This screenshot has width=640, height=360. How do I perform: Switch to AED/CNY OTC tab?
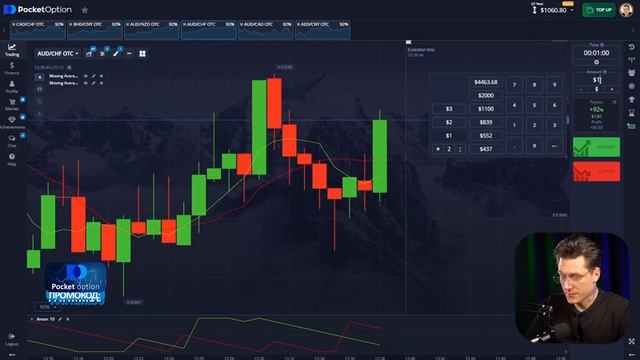coord(323,30)
